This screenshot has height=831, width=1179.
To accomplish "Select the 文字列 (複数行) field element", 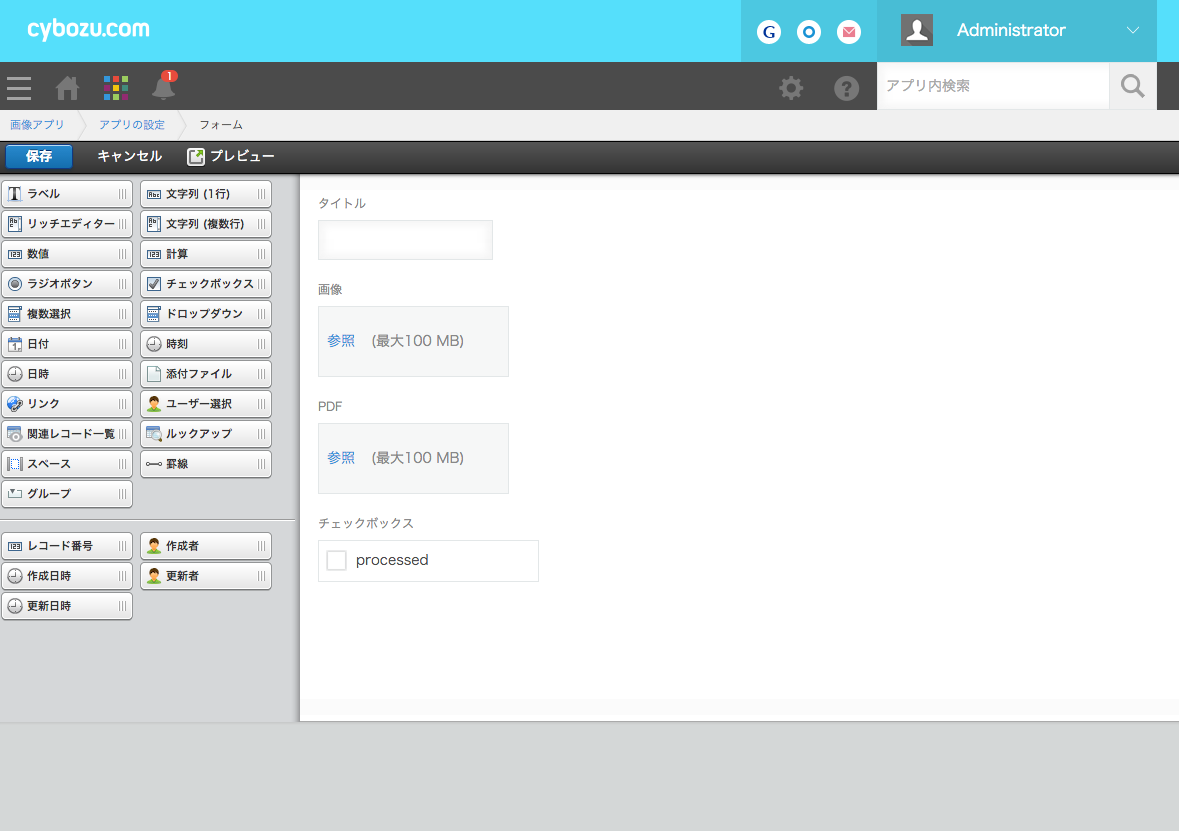I will click(206, 224).
